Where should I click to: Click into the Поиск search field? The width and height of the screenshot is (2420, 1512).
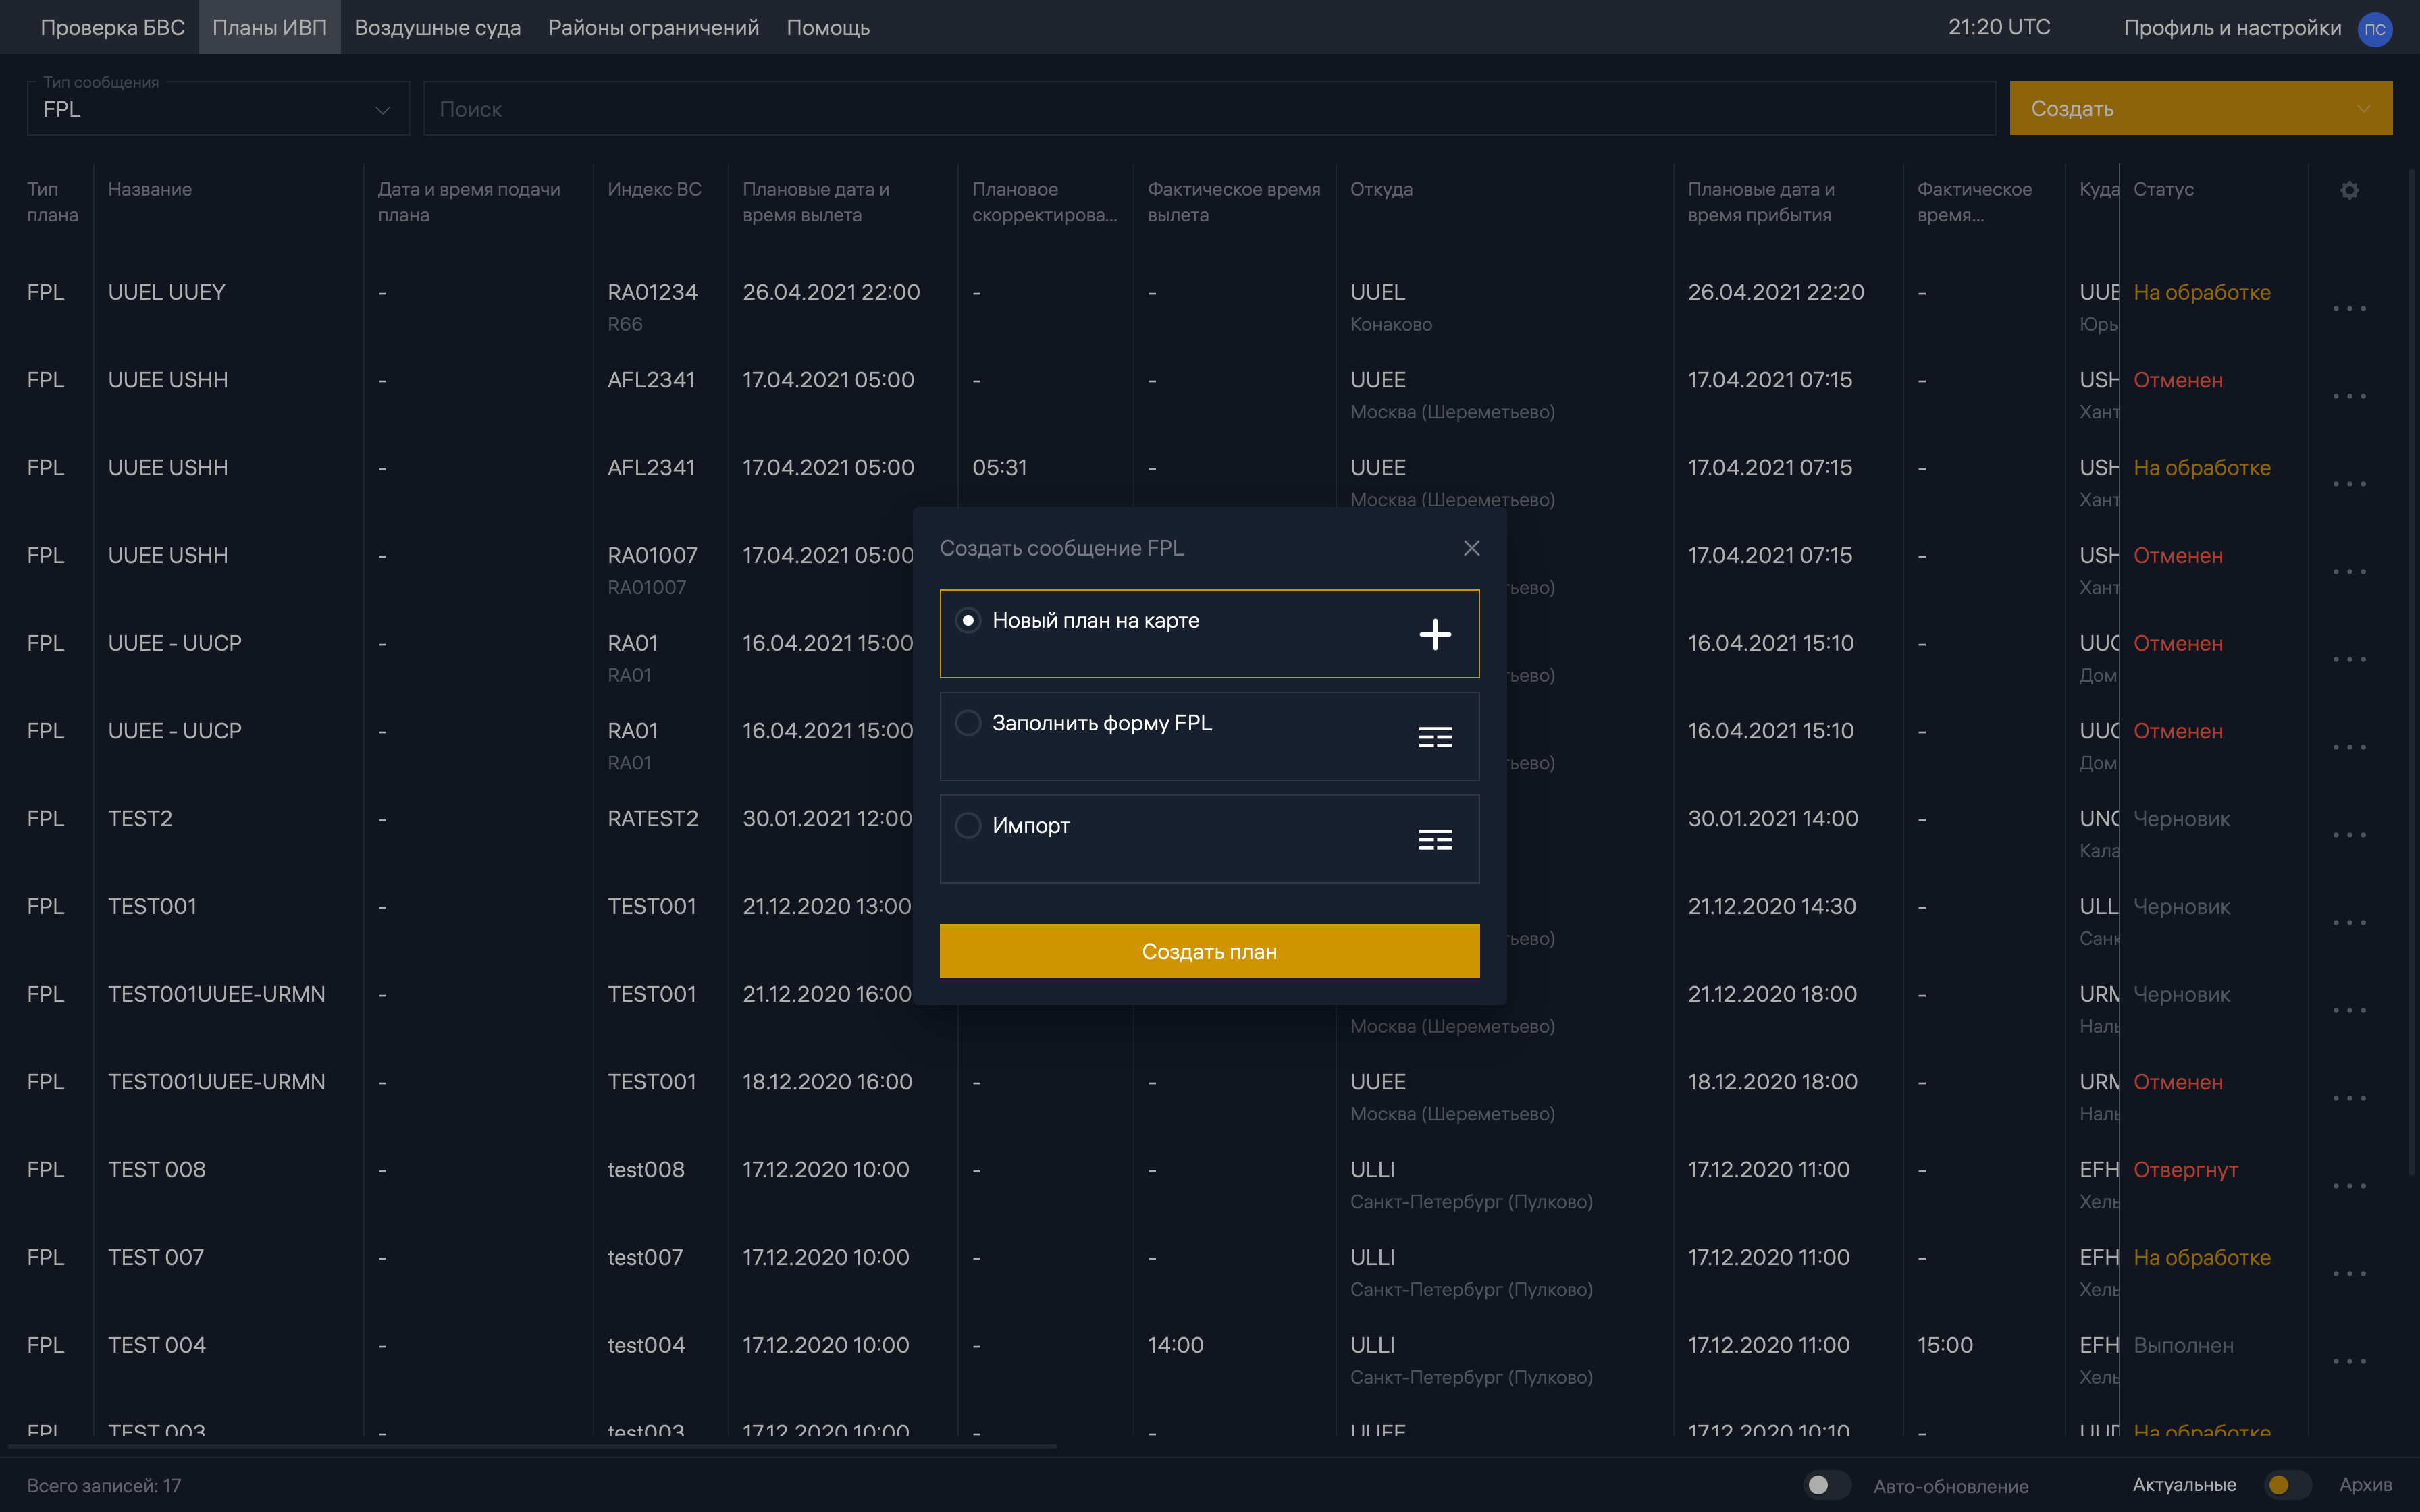1208,109
